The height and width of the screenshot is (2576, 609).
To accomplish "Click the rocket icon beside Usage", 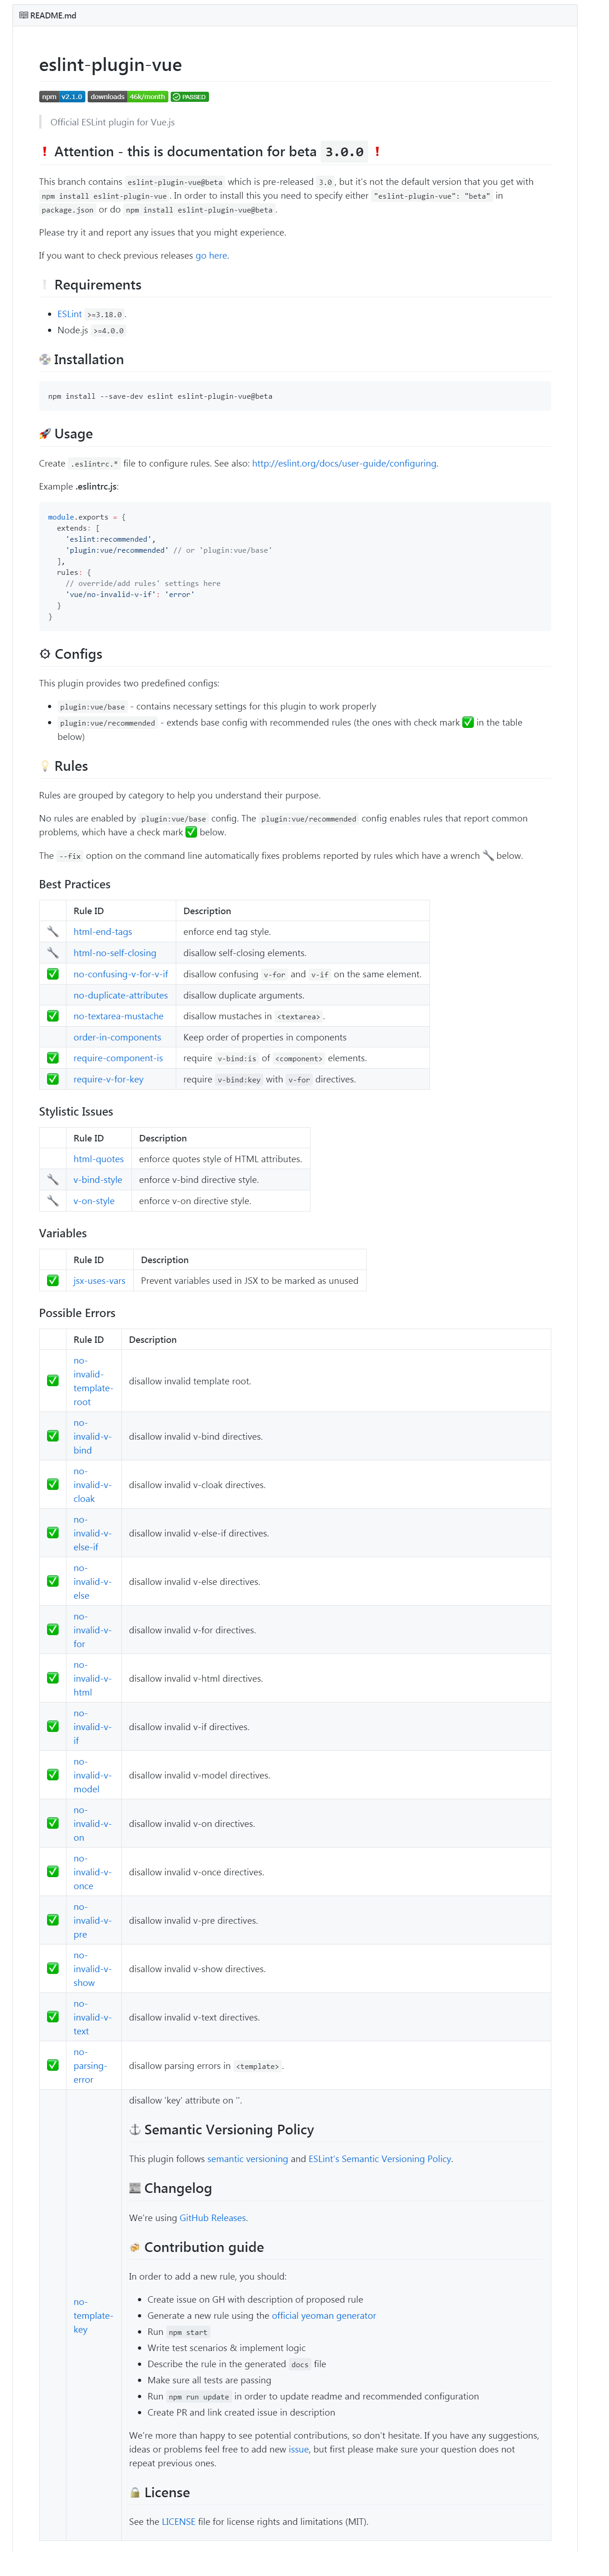I will pos(45,434).
